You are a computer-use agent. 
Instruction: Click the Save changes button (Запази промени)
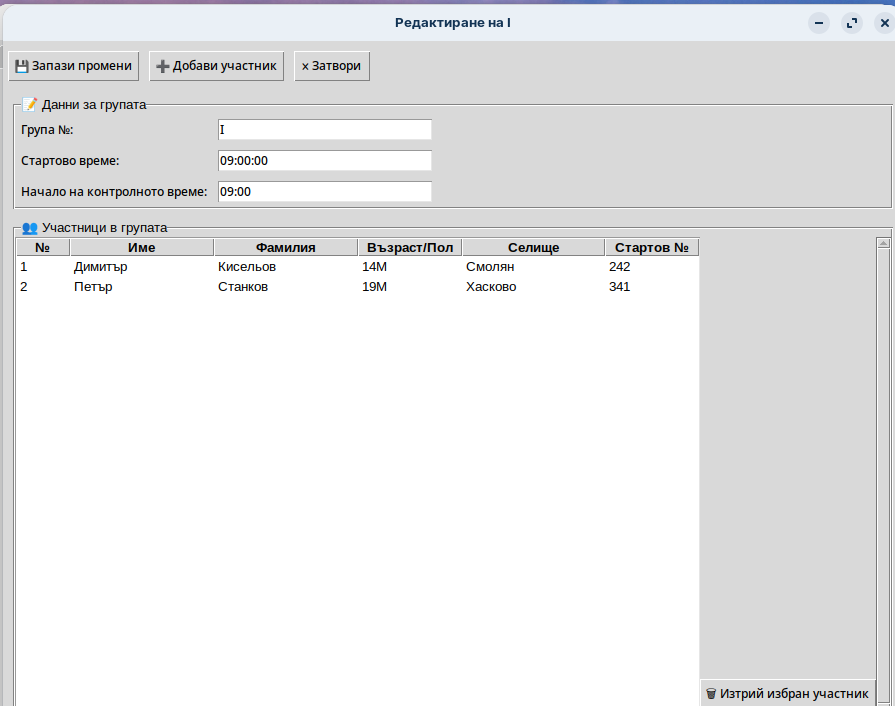pos(73,66)
